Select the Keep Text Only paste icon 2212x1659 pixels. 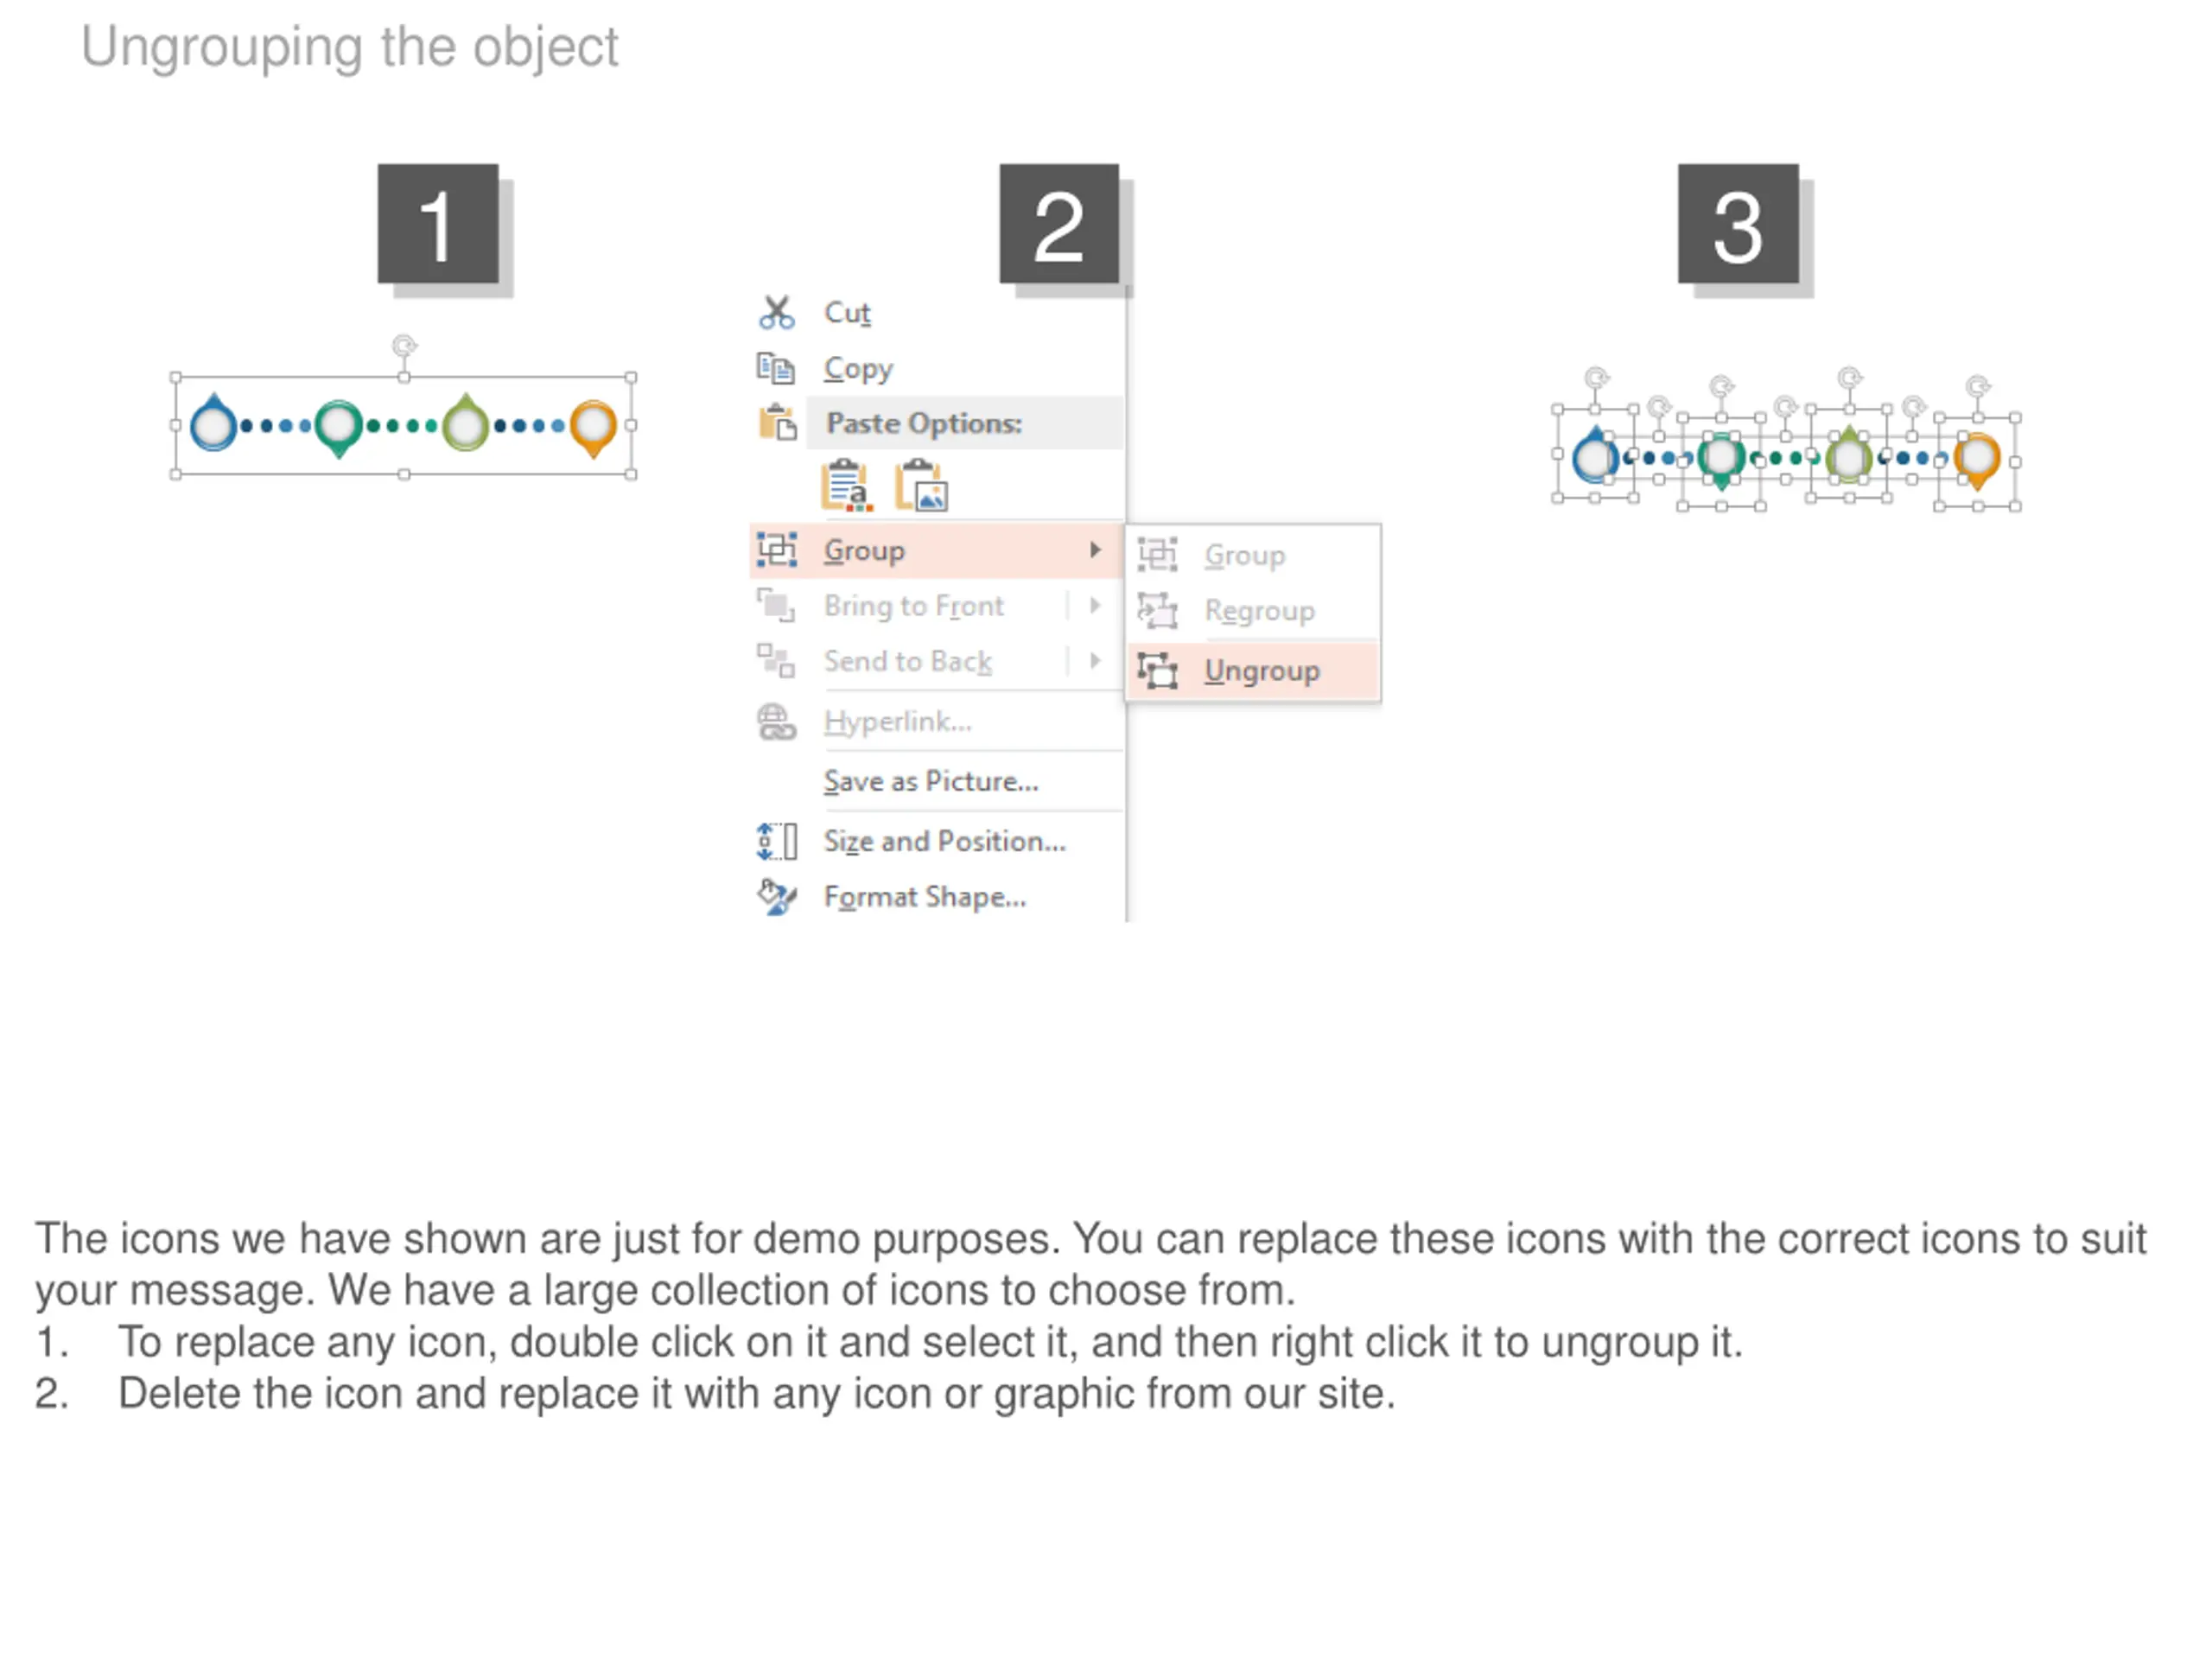pyautogui.click(x=846, y=486)
